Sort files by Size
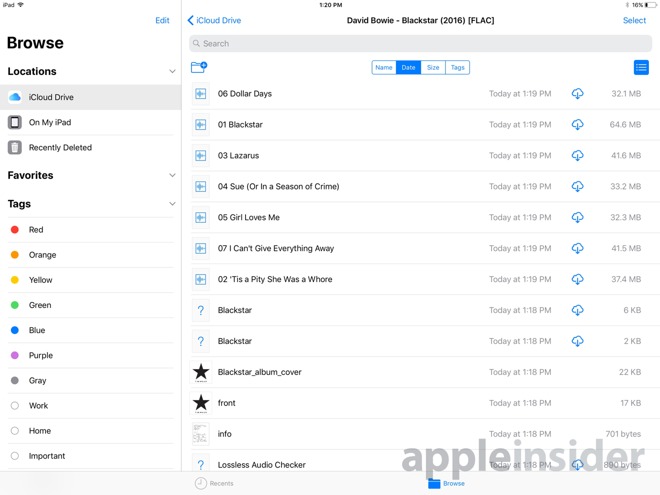Image resolution: width=660 pixels, height=495 pixels. click(x=433, y=67)
